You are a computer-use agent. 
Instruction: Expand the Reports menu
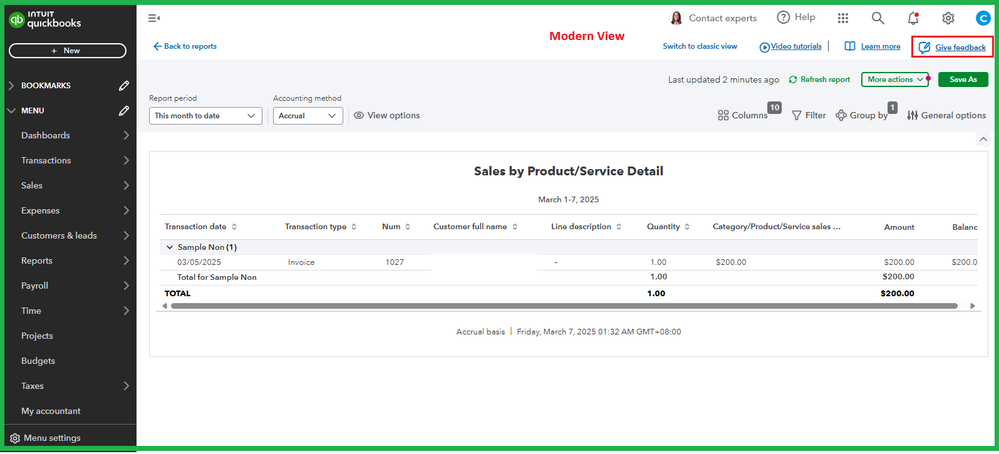tap(126, 260)
